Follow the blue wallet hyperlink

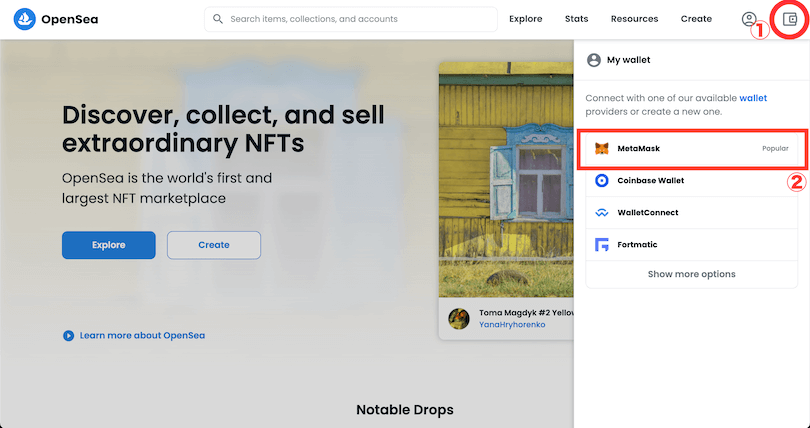click(753, 98)
